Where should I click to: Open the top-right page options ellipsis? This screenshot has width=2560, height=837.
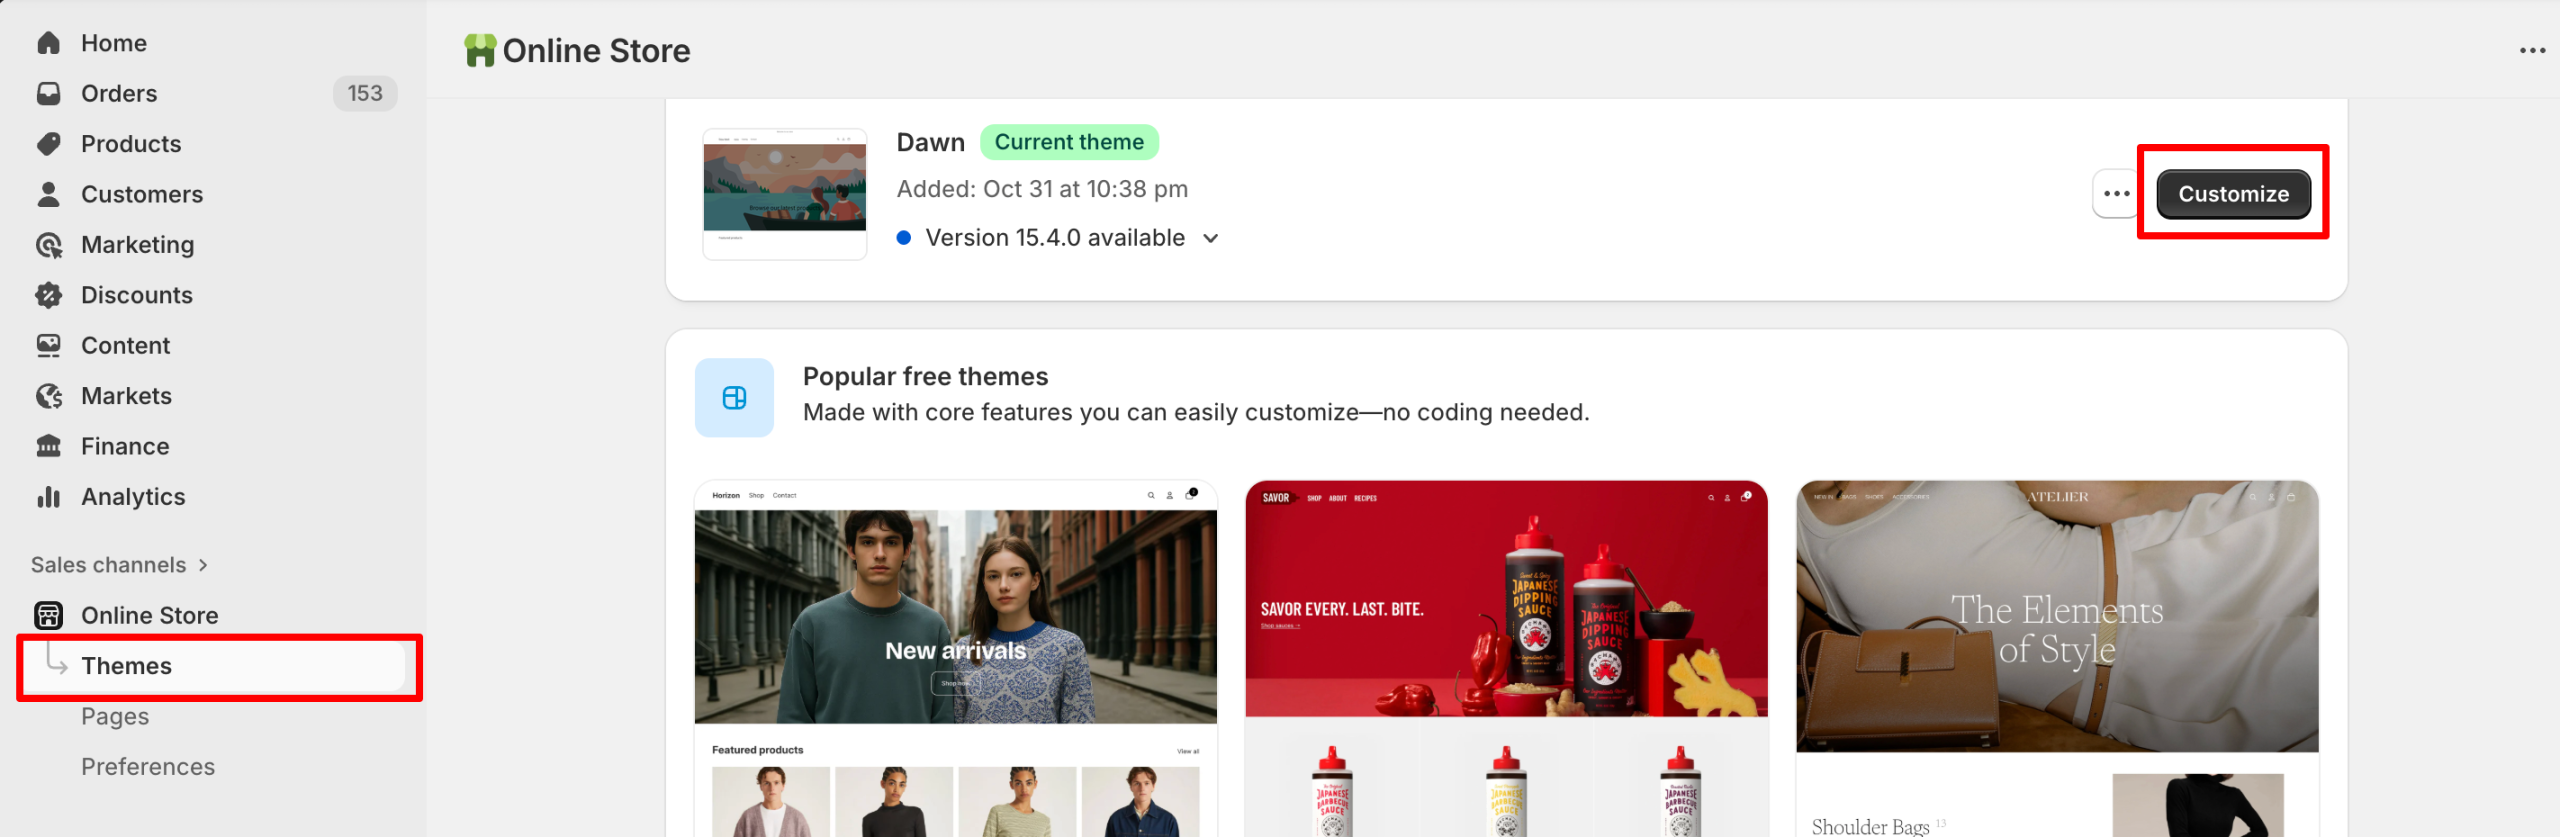(2532, 51)
